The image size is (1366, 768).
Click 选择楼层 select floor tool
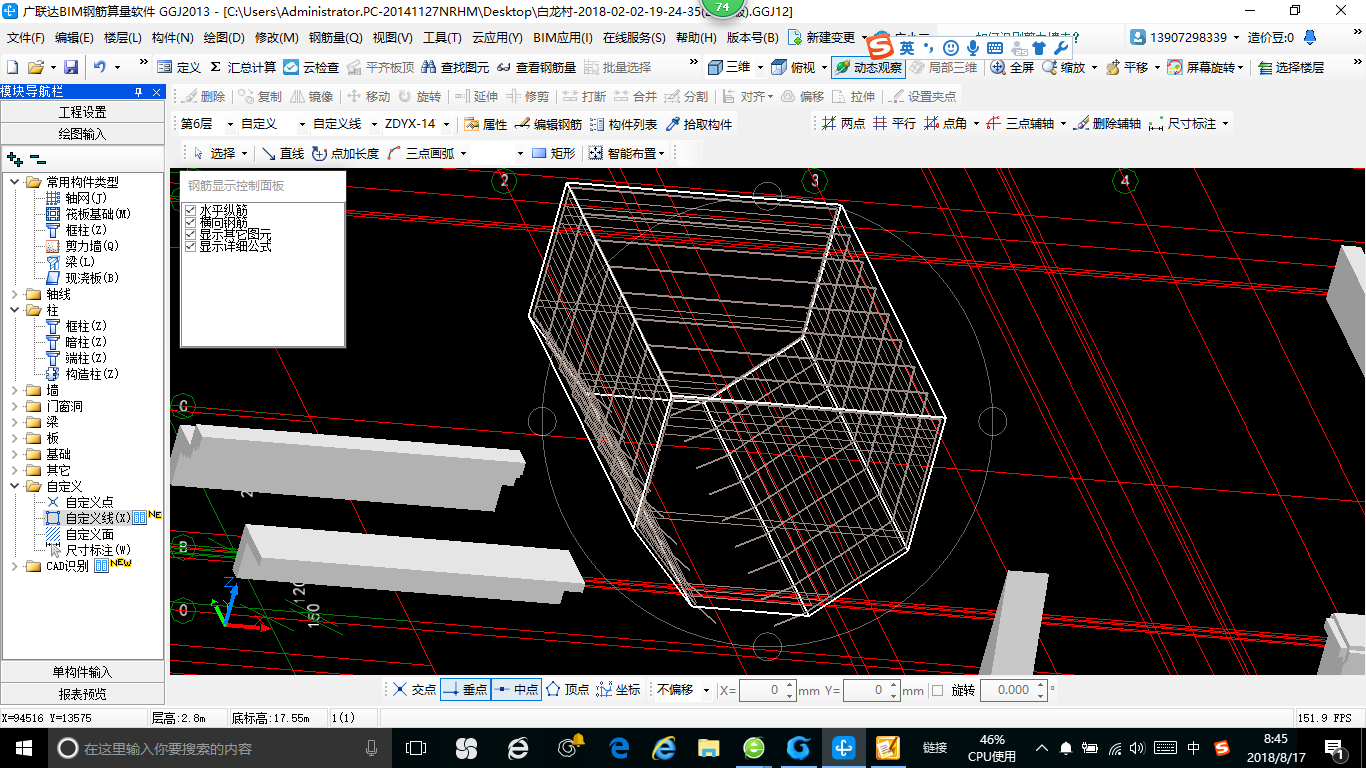click(1291, 67)
